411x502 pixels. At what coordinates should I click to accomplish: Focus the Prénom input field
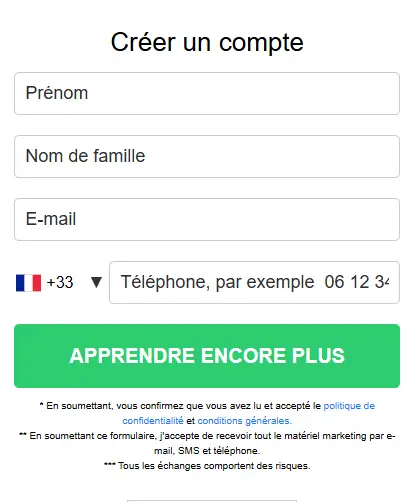pyautogui.click(x=207, y=93)
